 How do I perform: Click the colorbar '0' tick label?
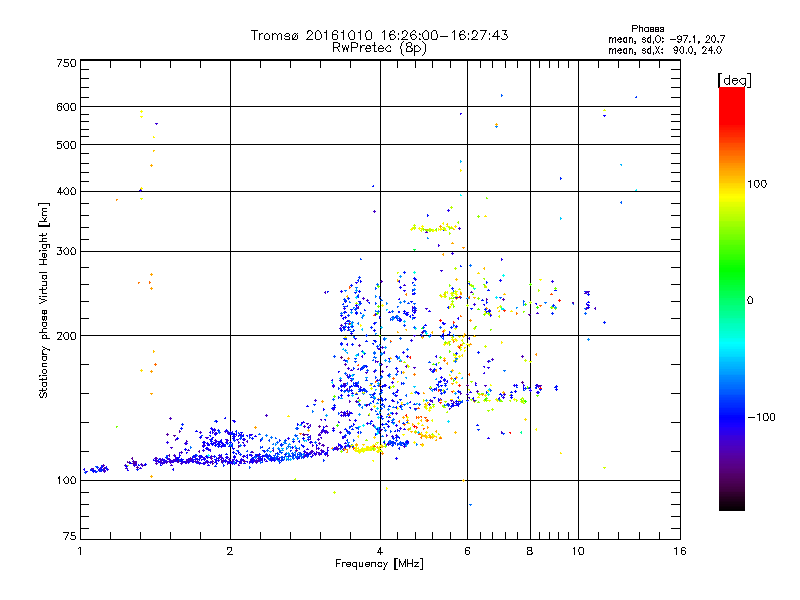(x=750, y=300)
